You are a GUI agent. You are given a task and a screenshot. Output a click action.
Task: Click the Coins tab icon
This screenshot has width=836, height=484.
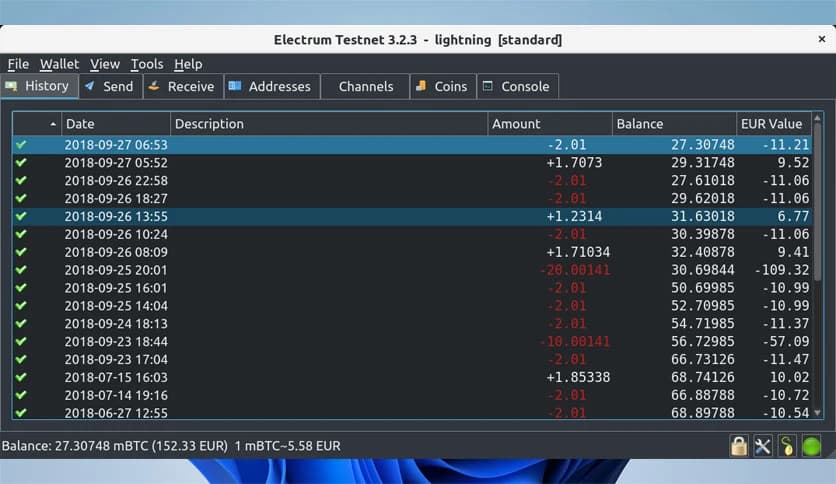coord(421,86)
